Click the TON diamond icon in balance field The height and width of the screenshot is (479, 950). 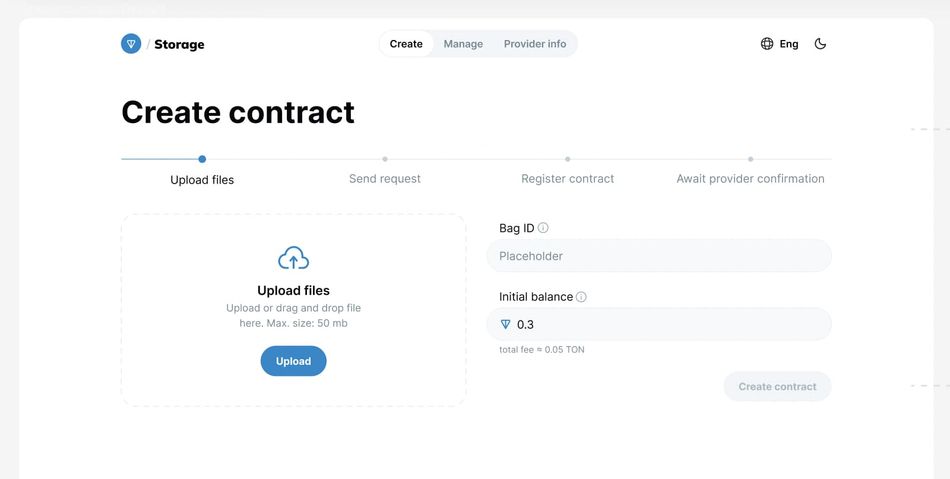coord(505,324)
